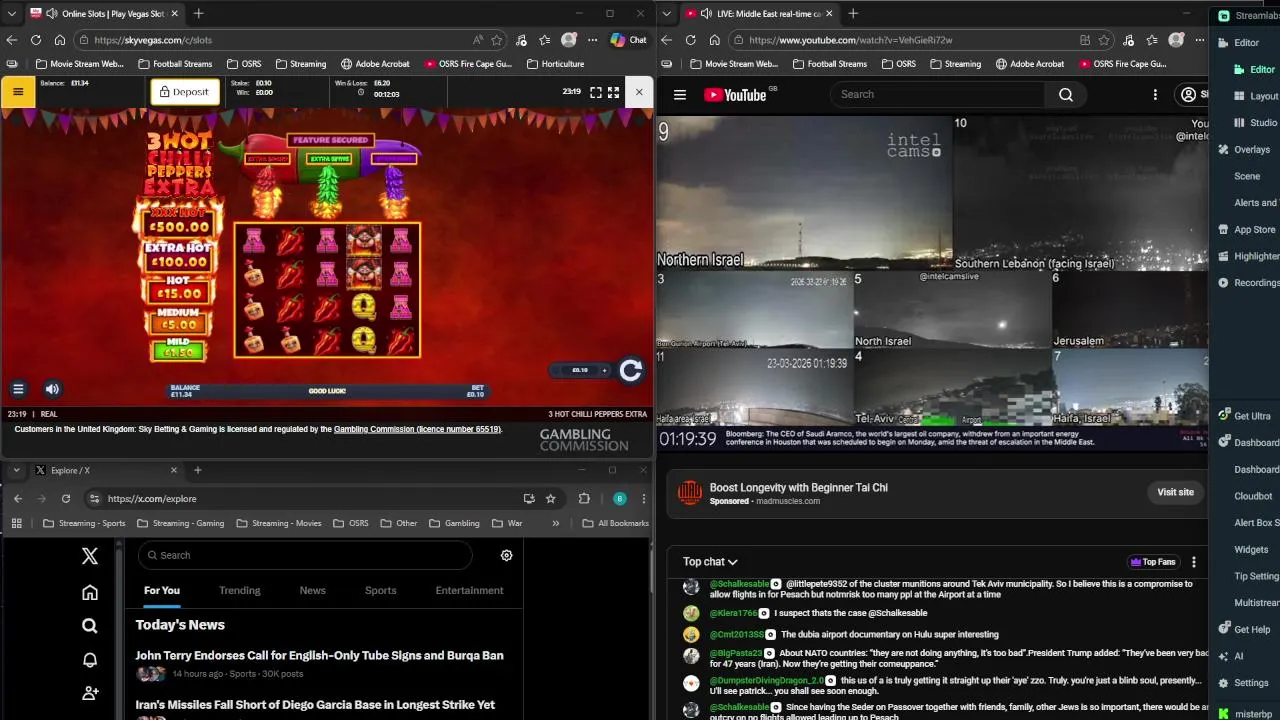The image size is (1280, 720).
Task: Reload the Sky Vegas page
Action: (x=36, y=40)
